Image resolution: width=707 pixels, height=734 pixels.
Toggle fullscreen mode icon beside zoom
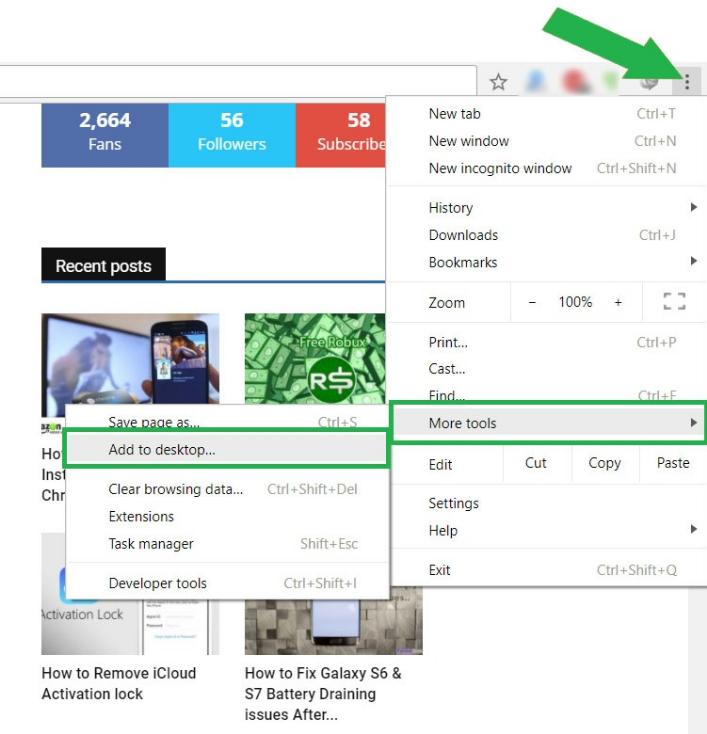(674, 301)
